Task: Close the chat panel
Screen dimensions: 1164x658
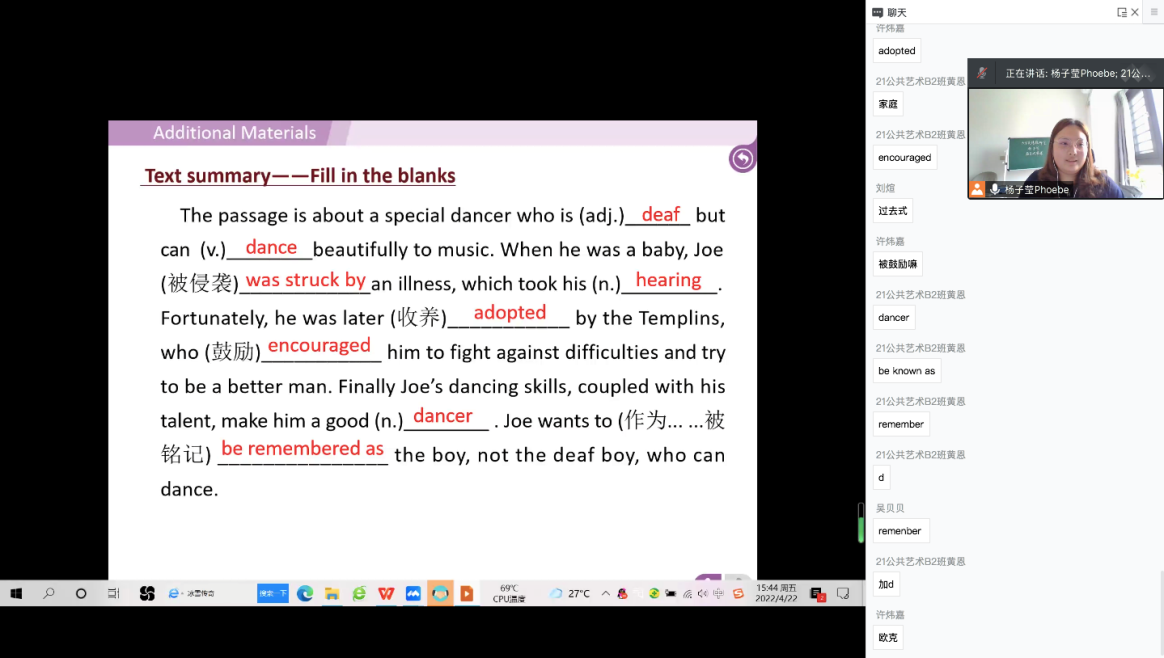Action: tap(1135, 12)
